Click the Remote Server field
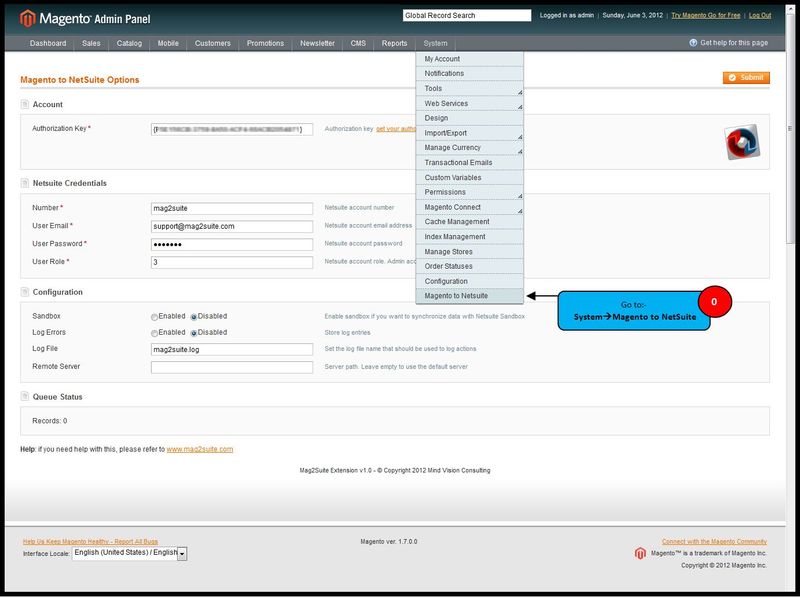Screen dimensions: 800x597 coord(232,367)
